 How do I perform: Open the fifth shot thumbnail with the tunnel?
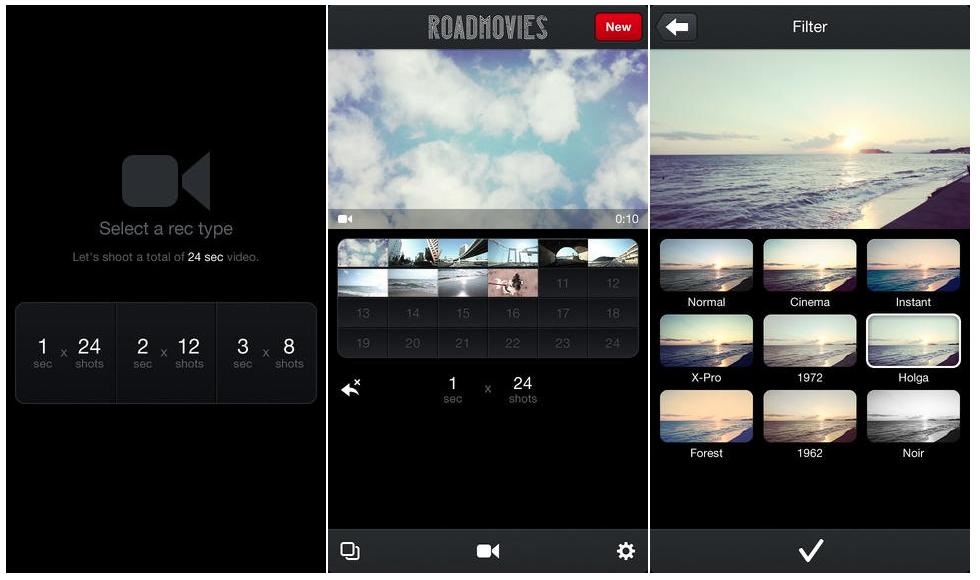tap(563, 253)
